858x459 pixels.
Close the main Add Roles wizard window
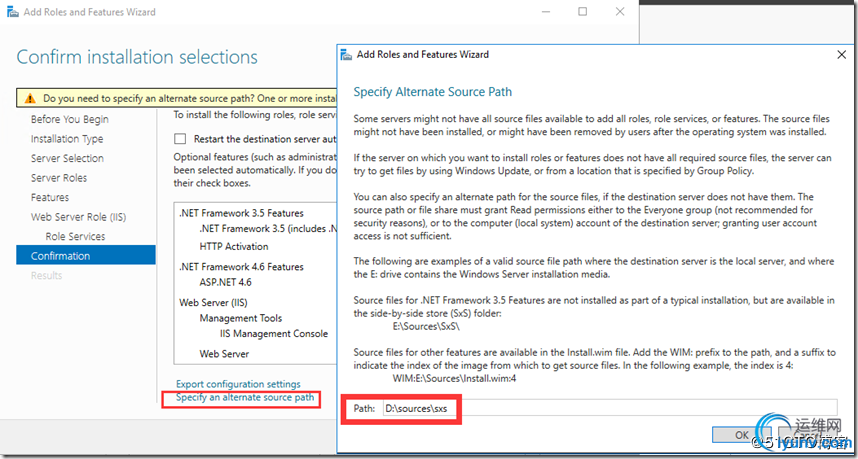(619, 11)
